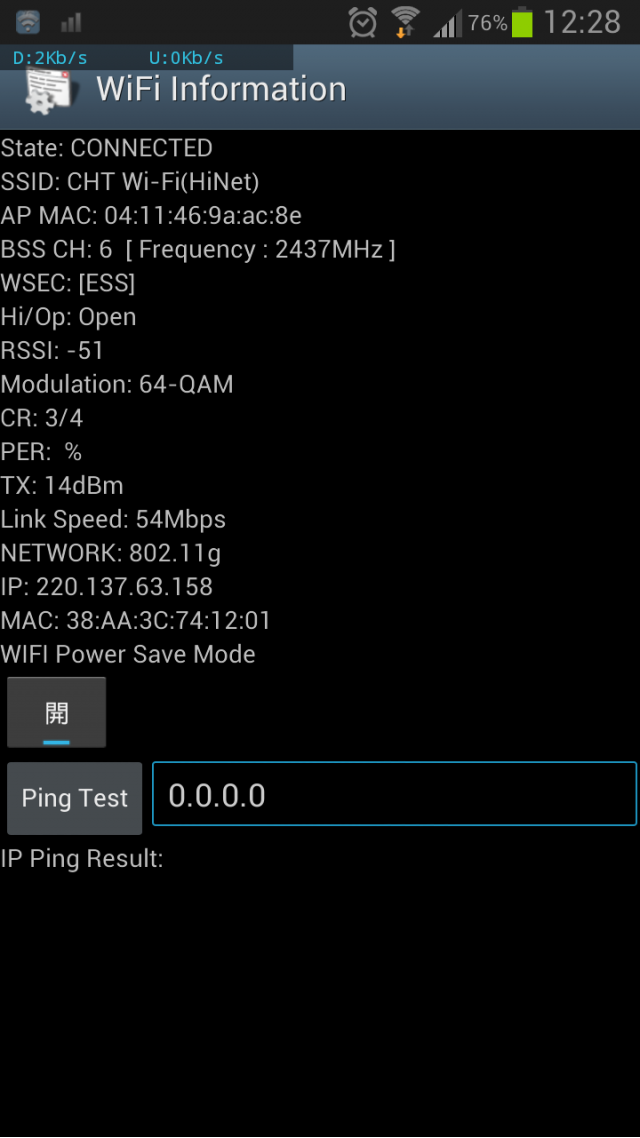Tap the upload speed U:0Kb/s indicator

tap(186, 58)
